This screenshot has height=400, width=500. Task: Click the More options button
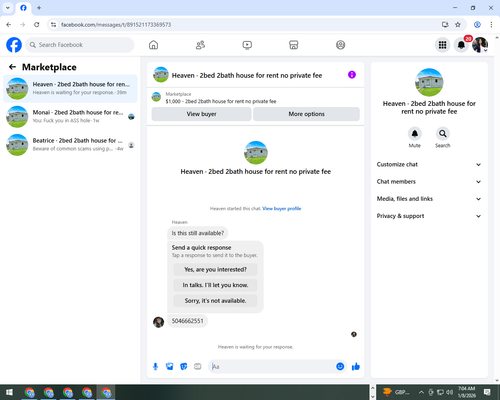[306, 114]
